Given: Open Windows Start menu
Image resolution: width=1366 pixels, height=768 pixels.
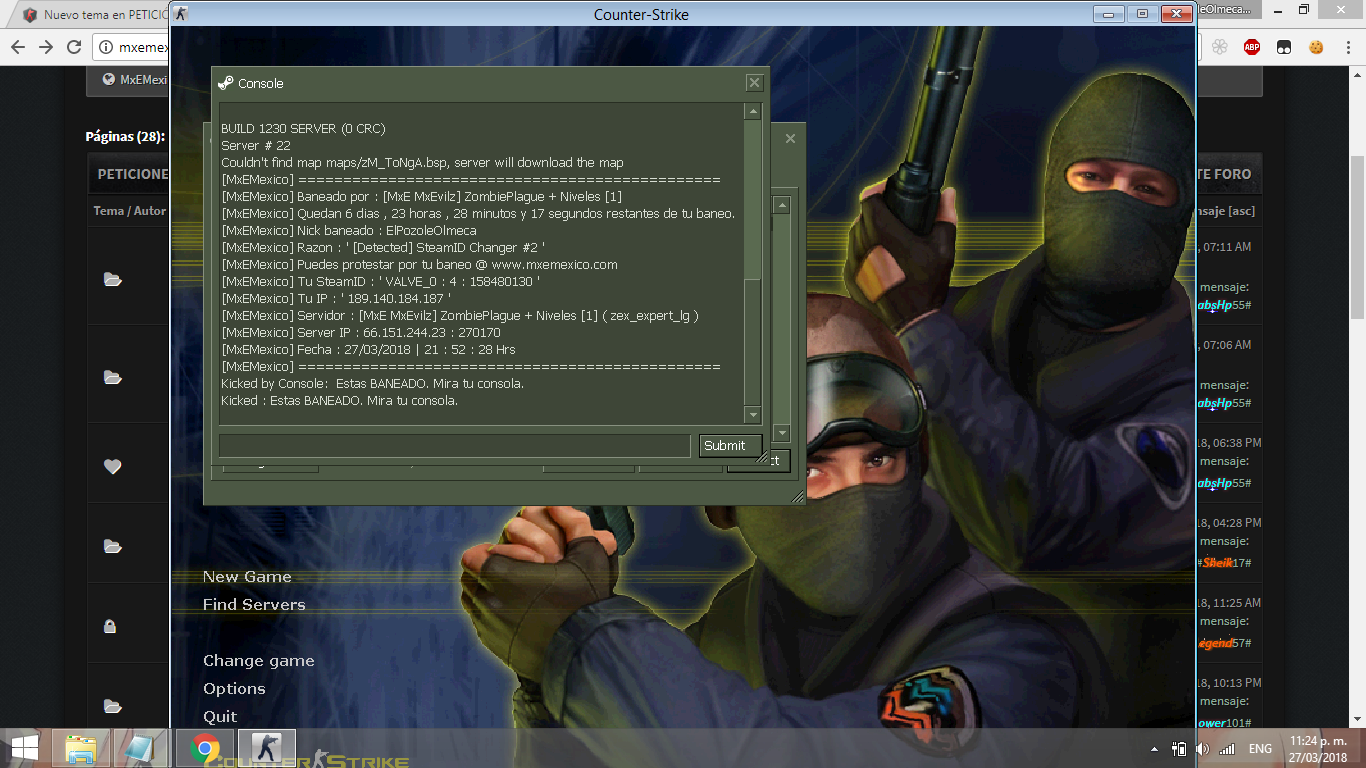Looking at the screenshot, I should (25, 748).
